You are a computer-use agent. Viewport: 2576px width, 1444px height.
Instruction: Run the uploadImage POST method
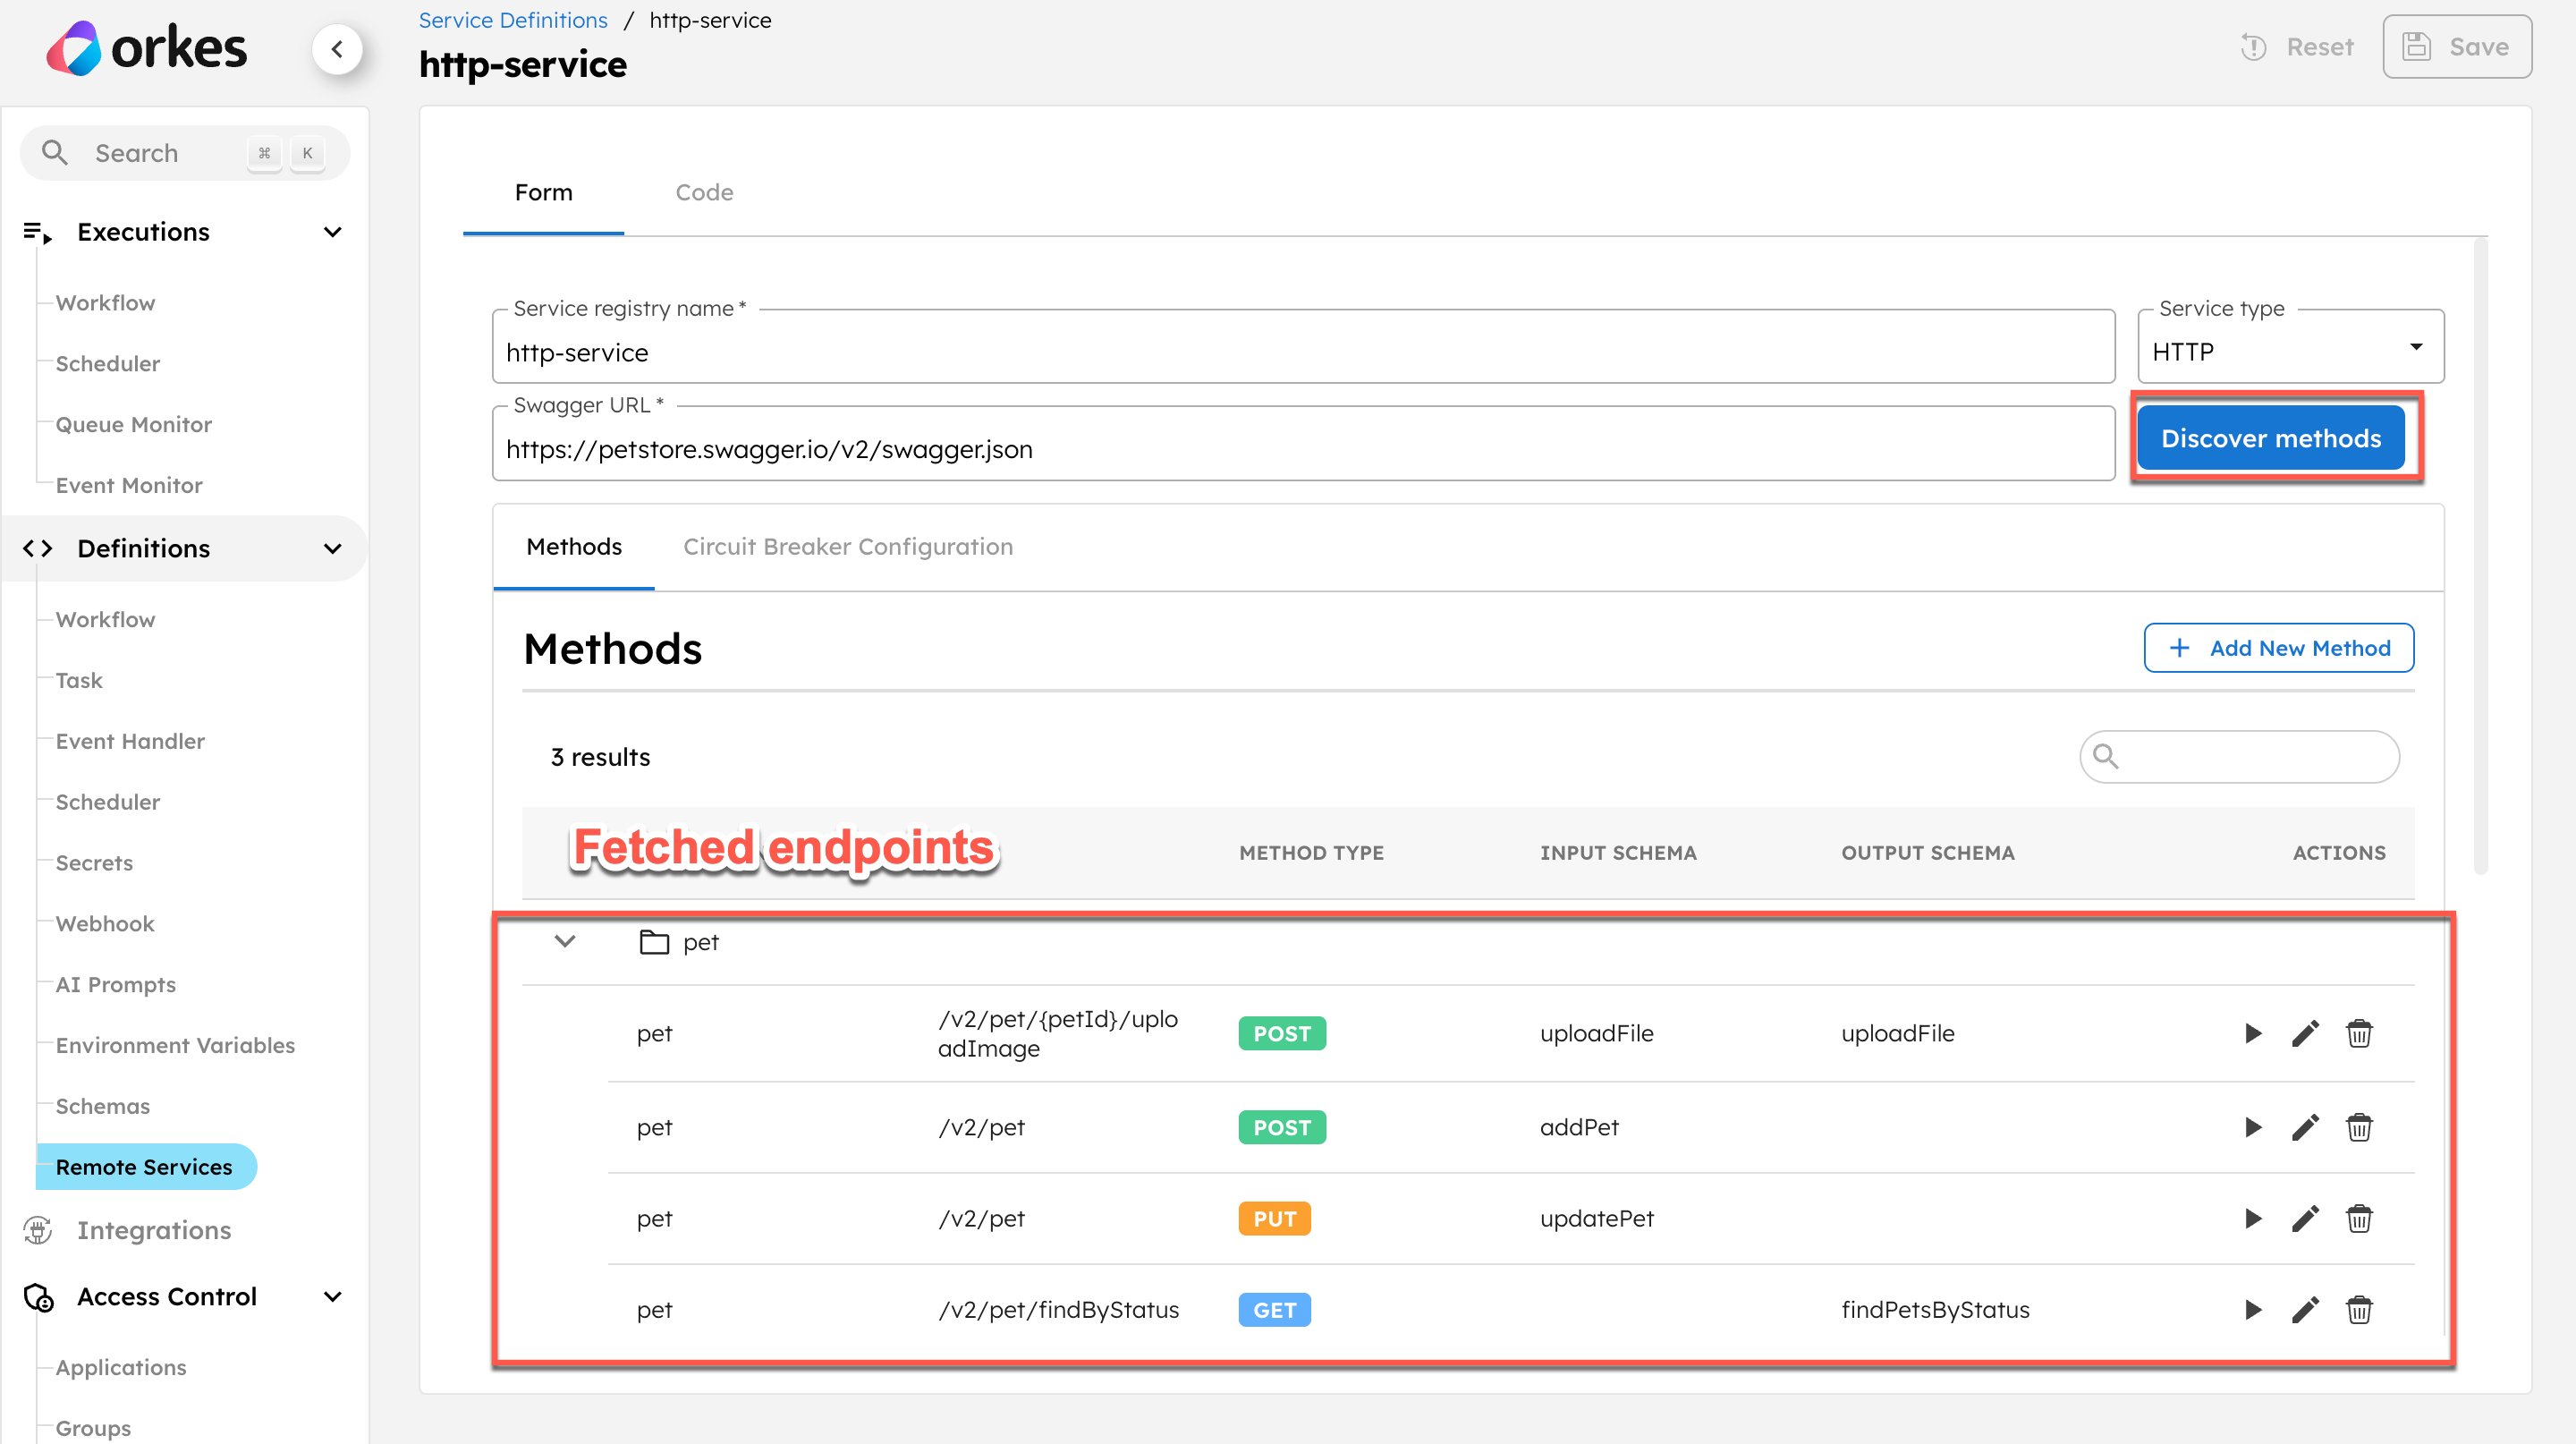pos(2252,1033)
